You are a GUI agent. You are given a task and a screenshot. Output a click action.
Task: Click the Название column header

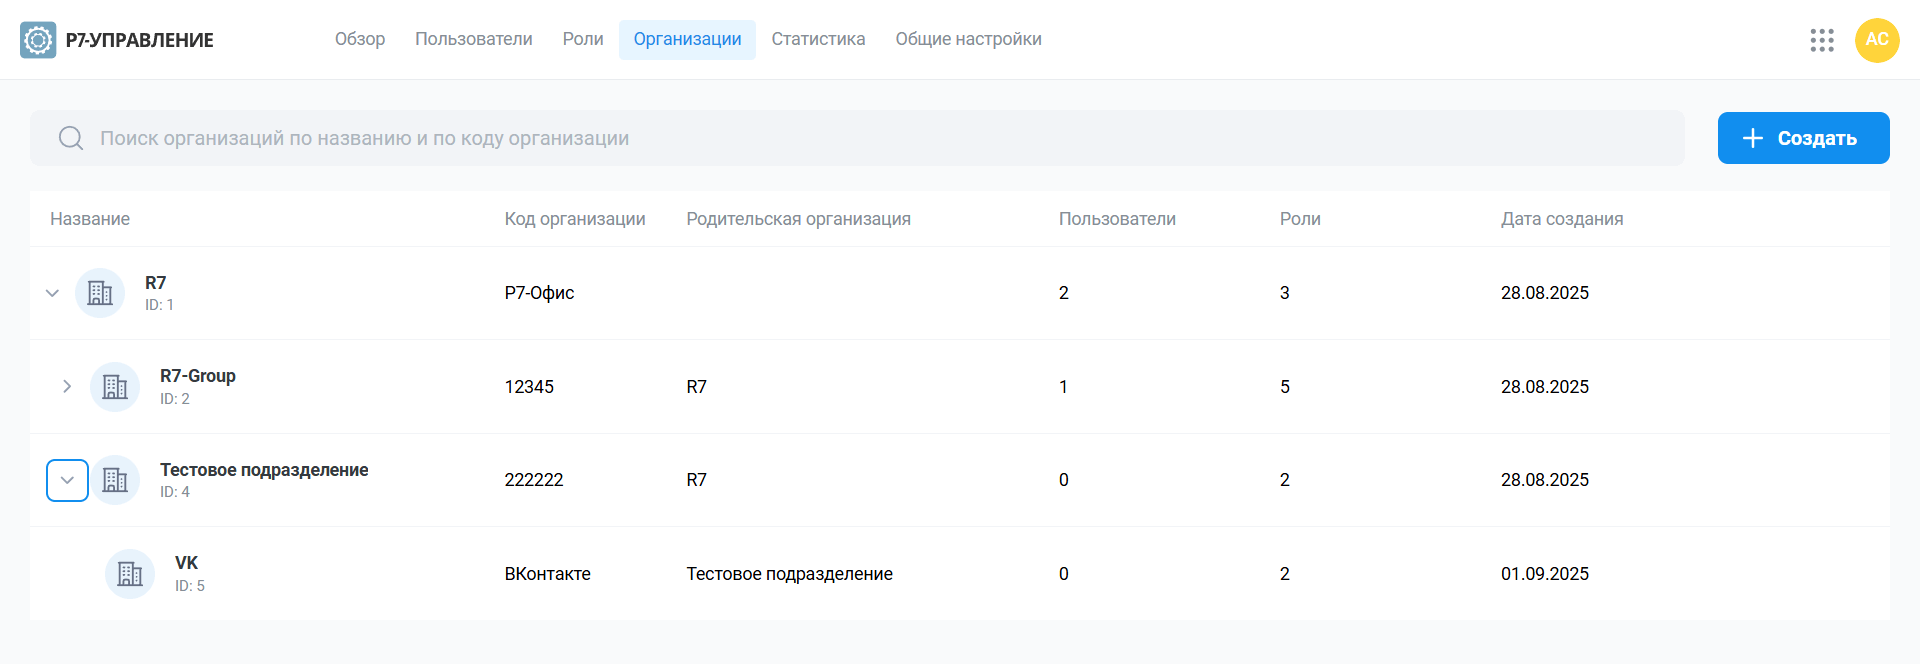[x=90, y=219]
